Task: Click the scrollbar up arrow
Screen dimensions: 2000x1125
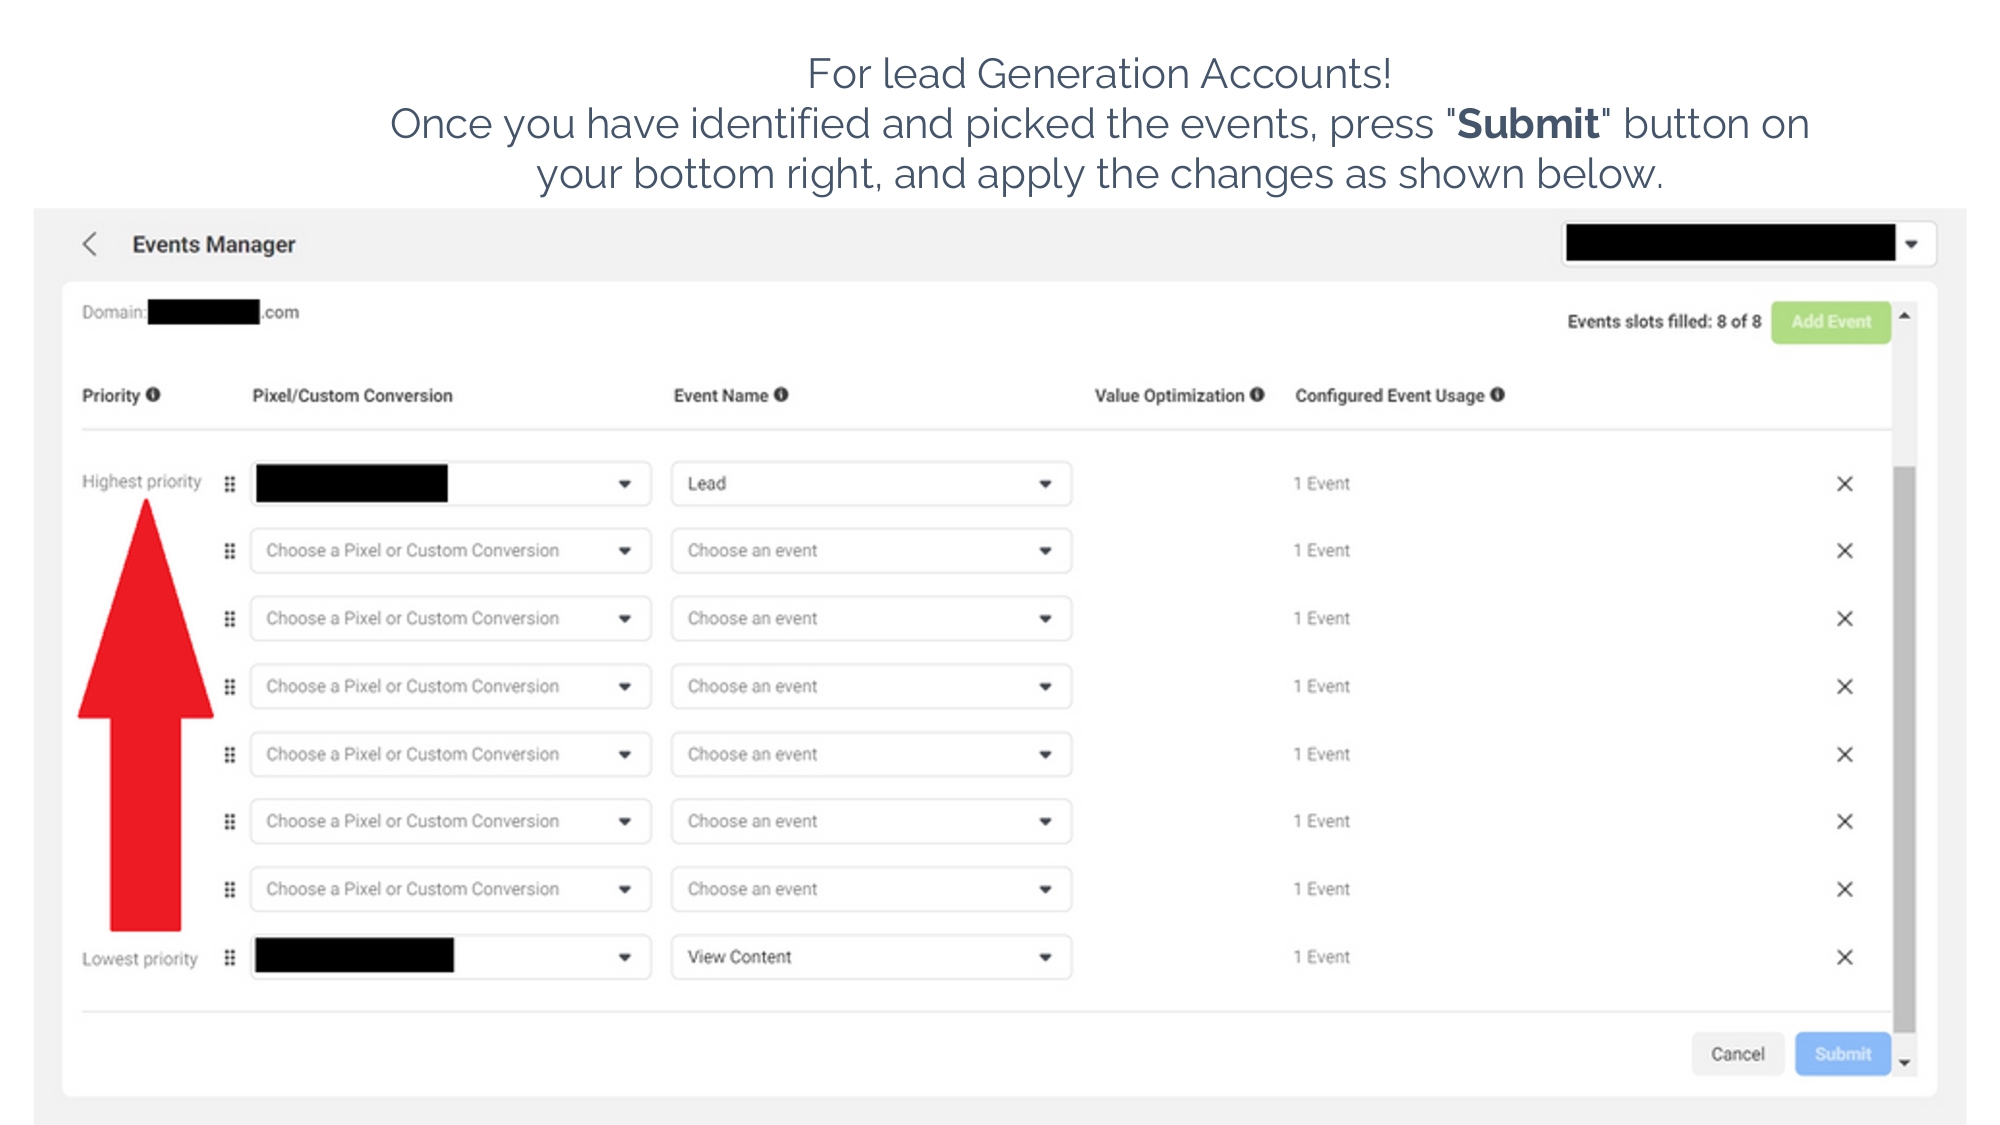Action: click(1904, 315)
